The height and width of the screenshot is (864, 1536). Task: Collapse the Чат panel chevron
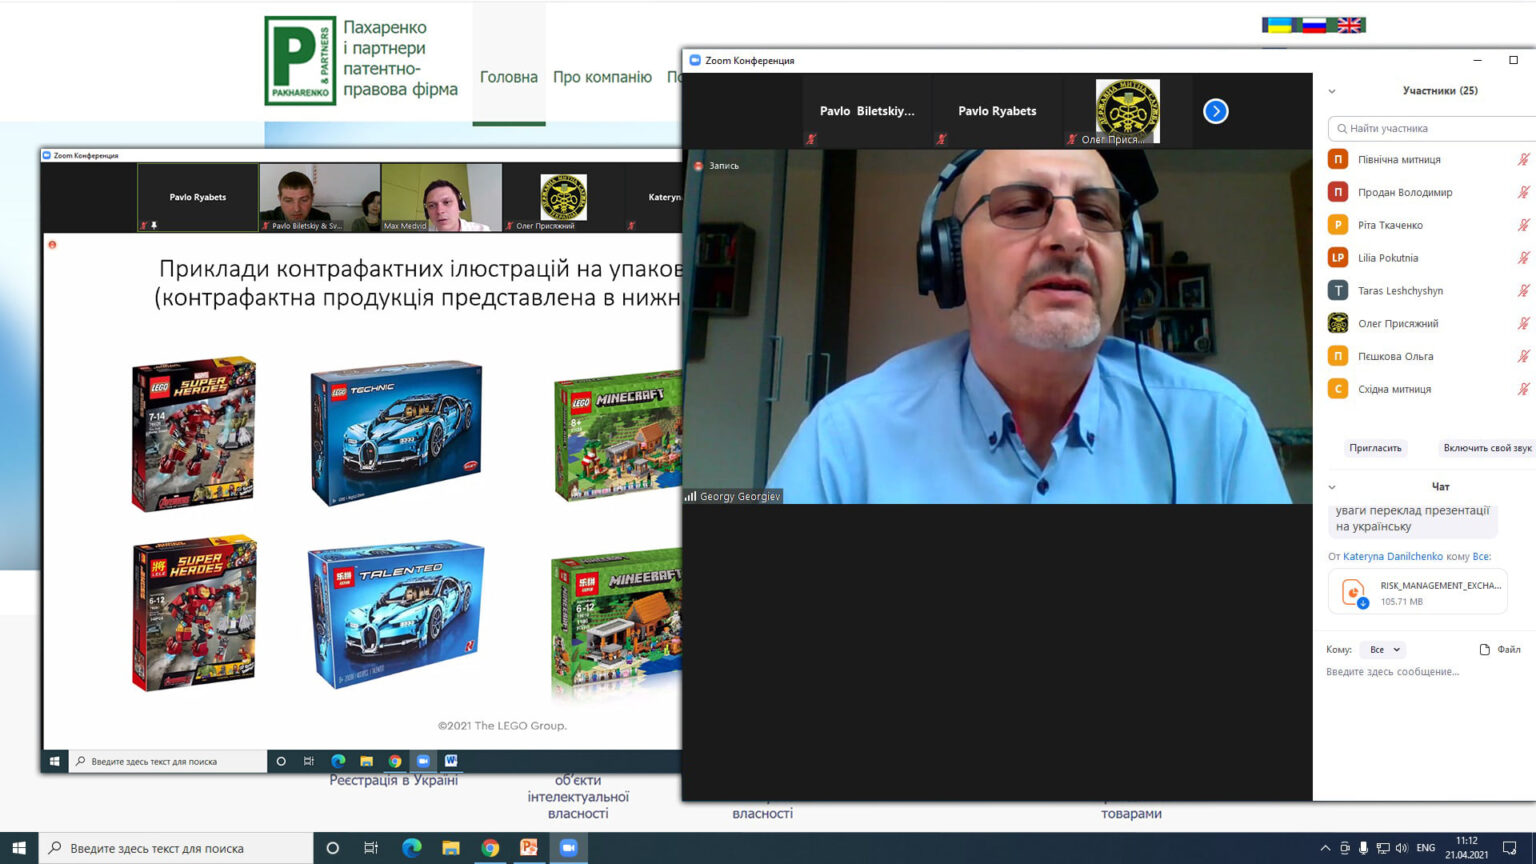click(1332, 487)
